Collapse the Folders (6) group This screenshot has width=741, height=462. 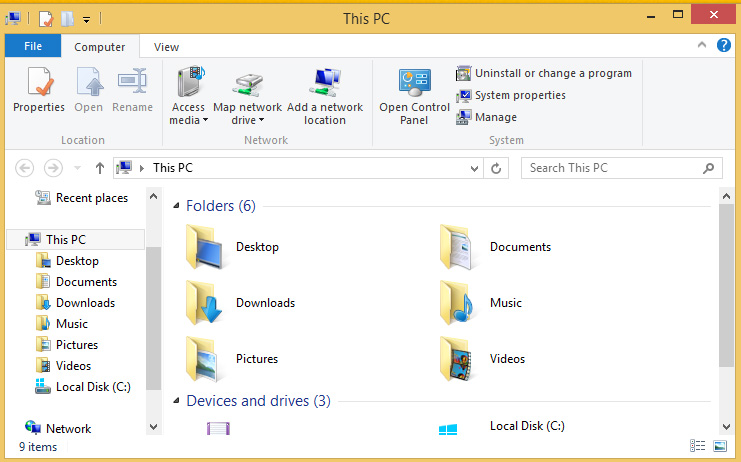pos(176,206)
